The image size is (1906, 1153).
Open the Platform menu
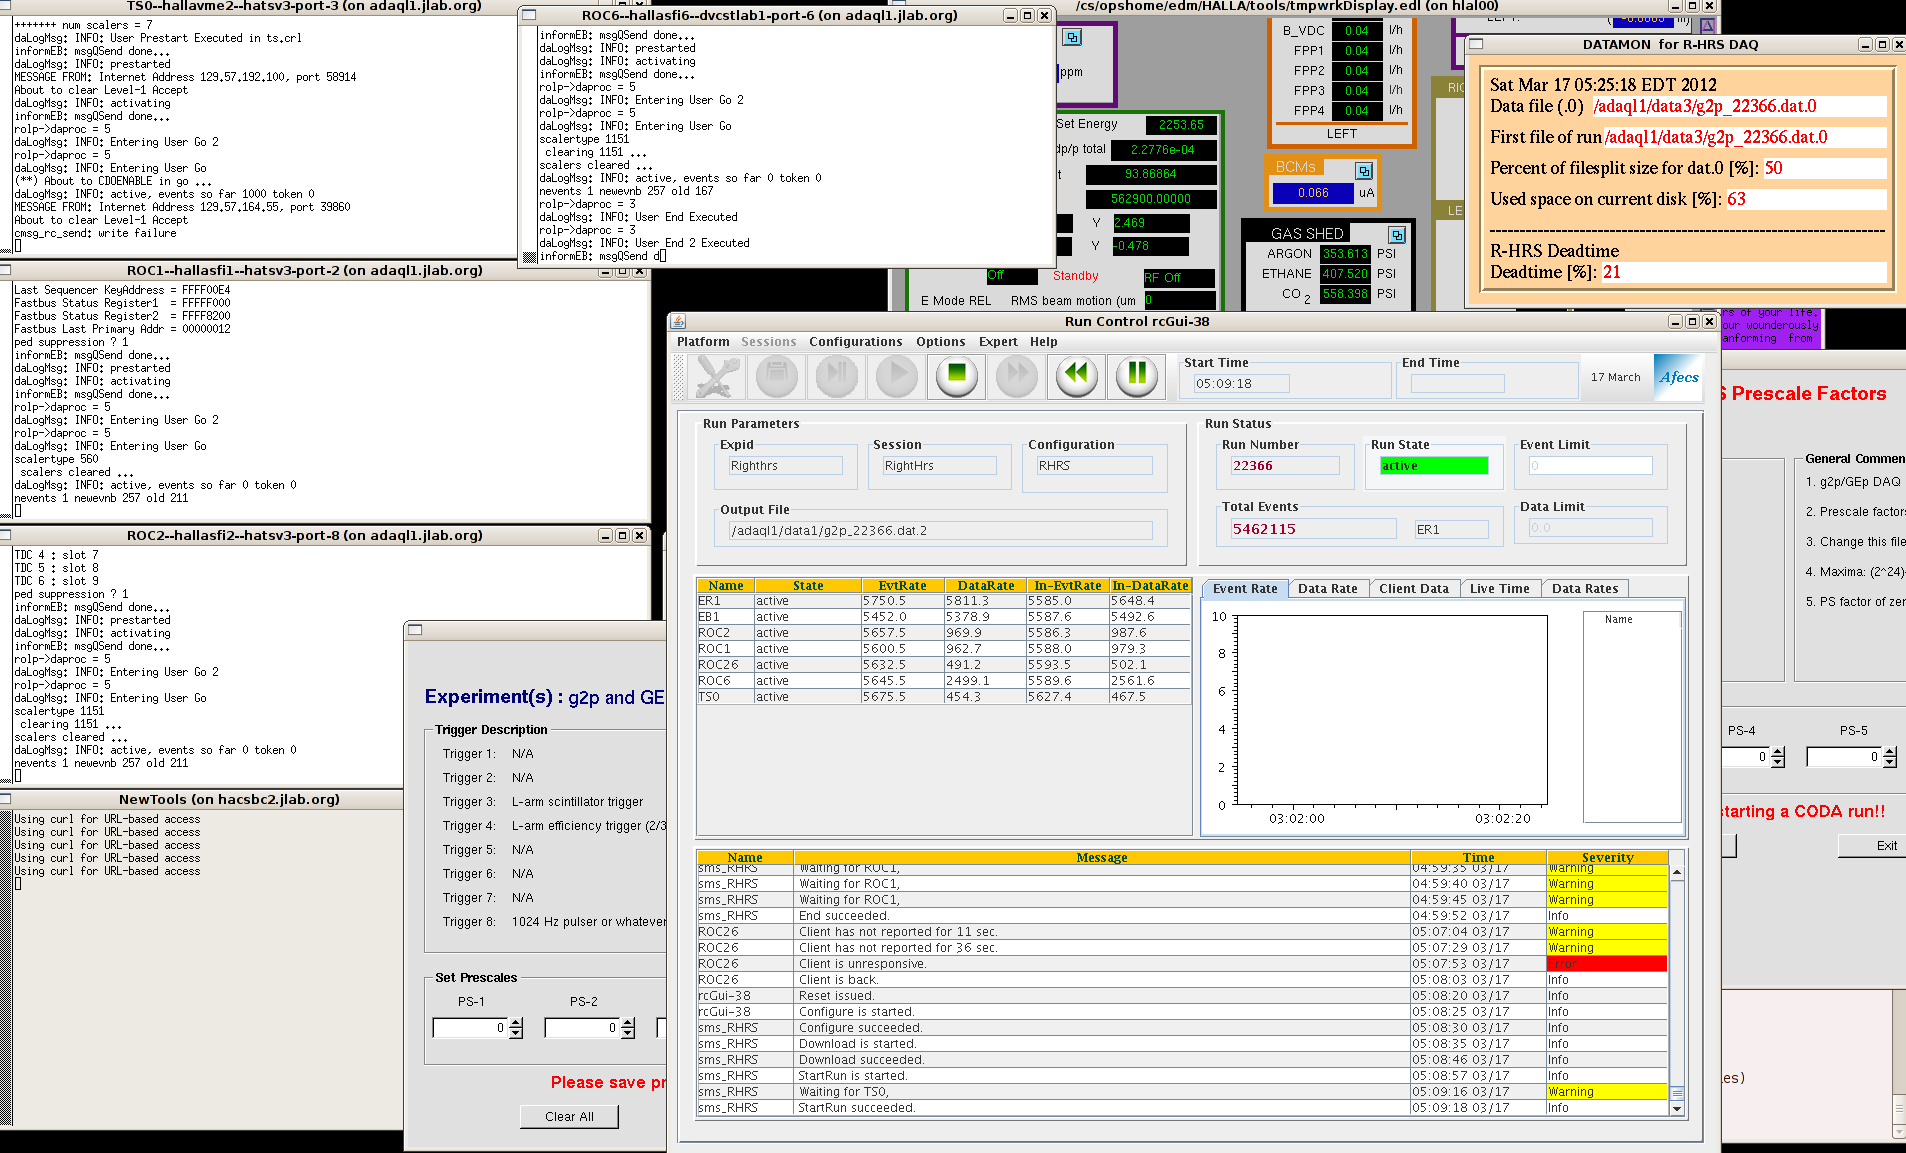tap(703, 342)
